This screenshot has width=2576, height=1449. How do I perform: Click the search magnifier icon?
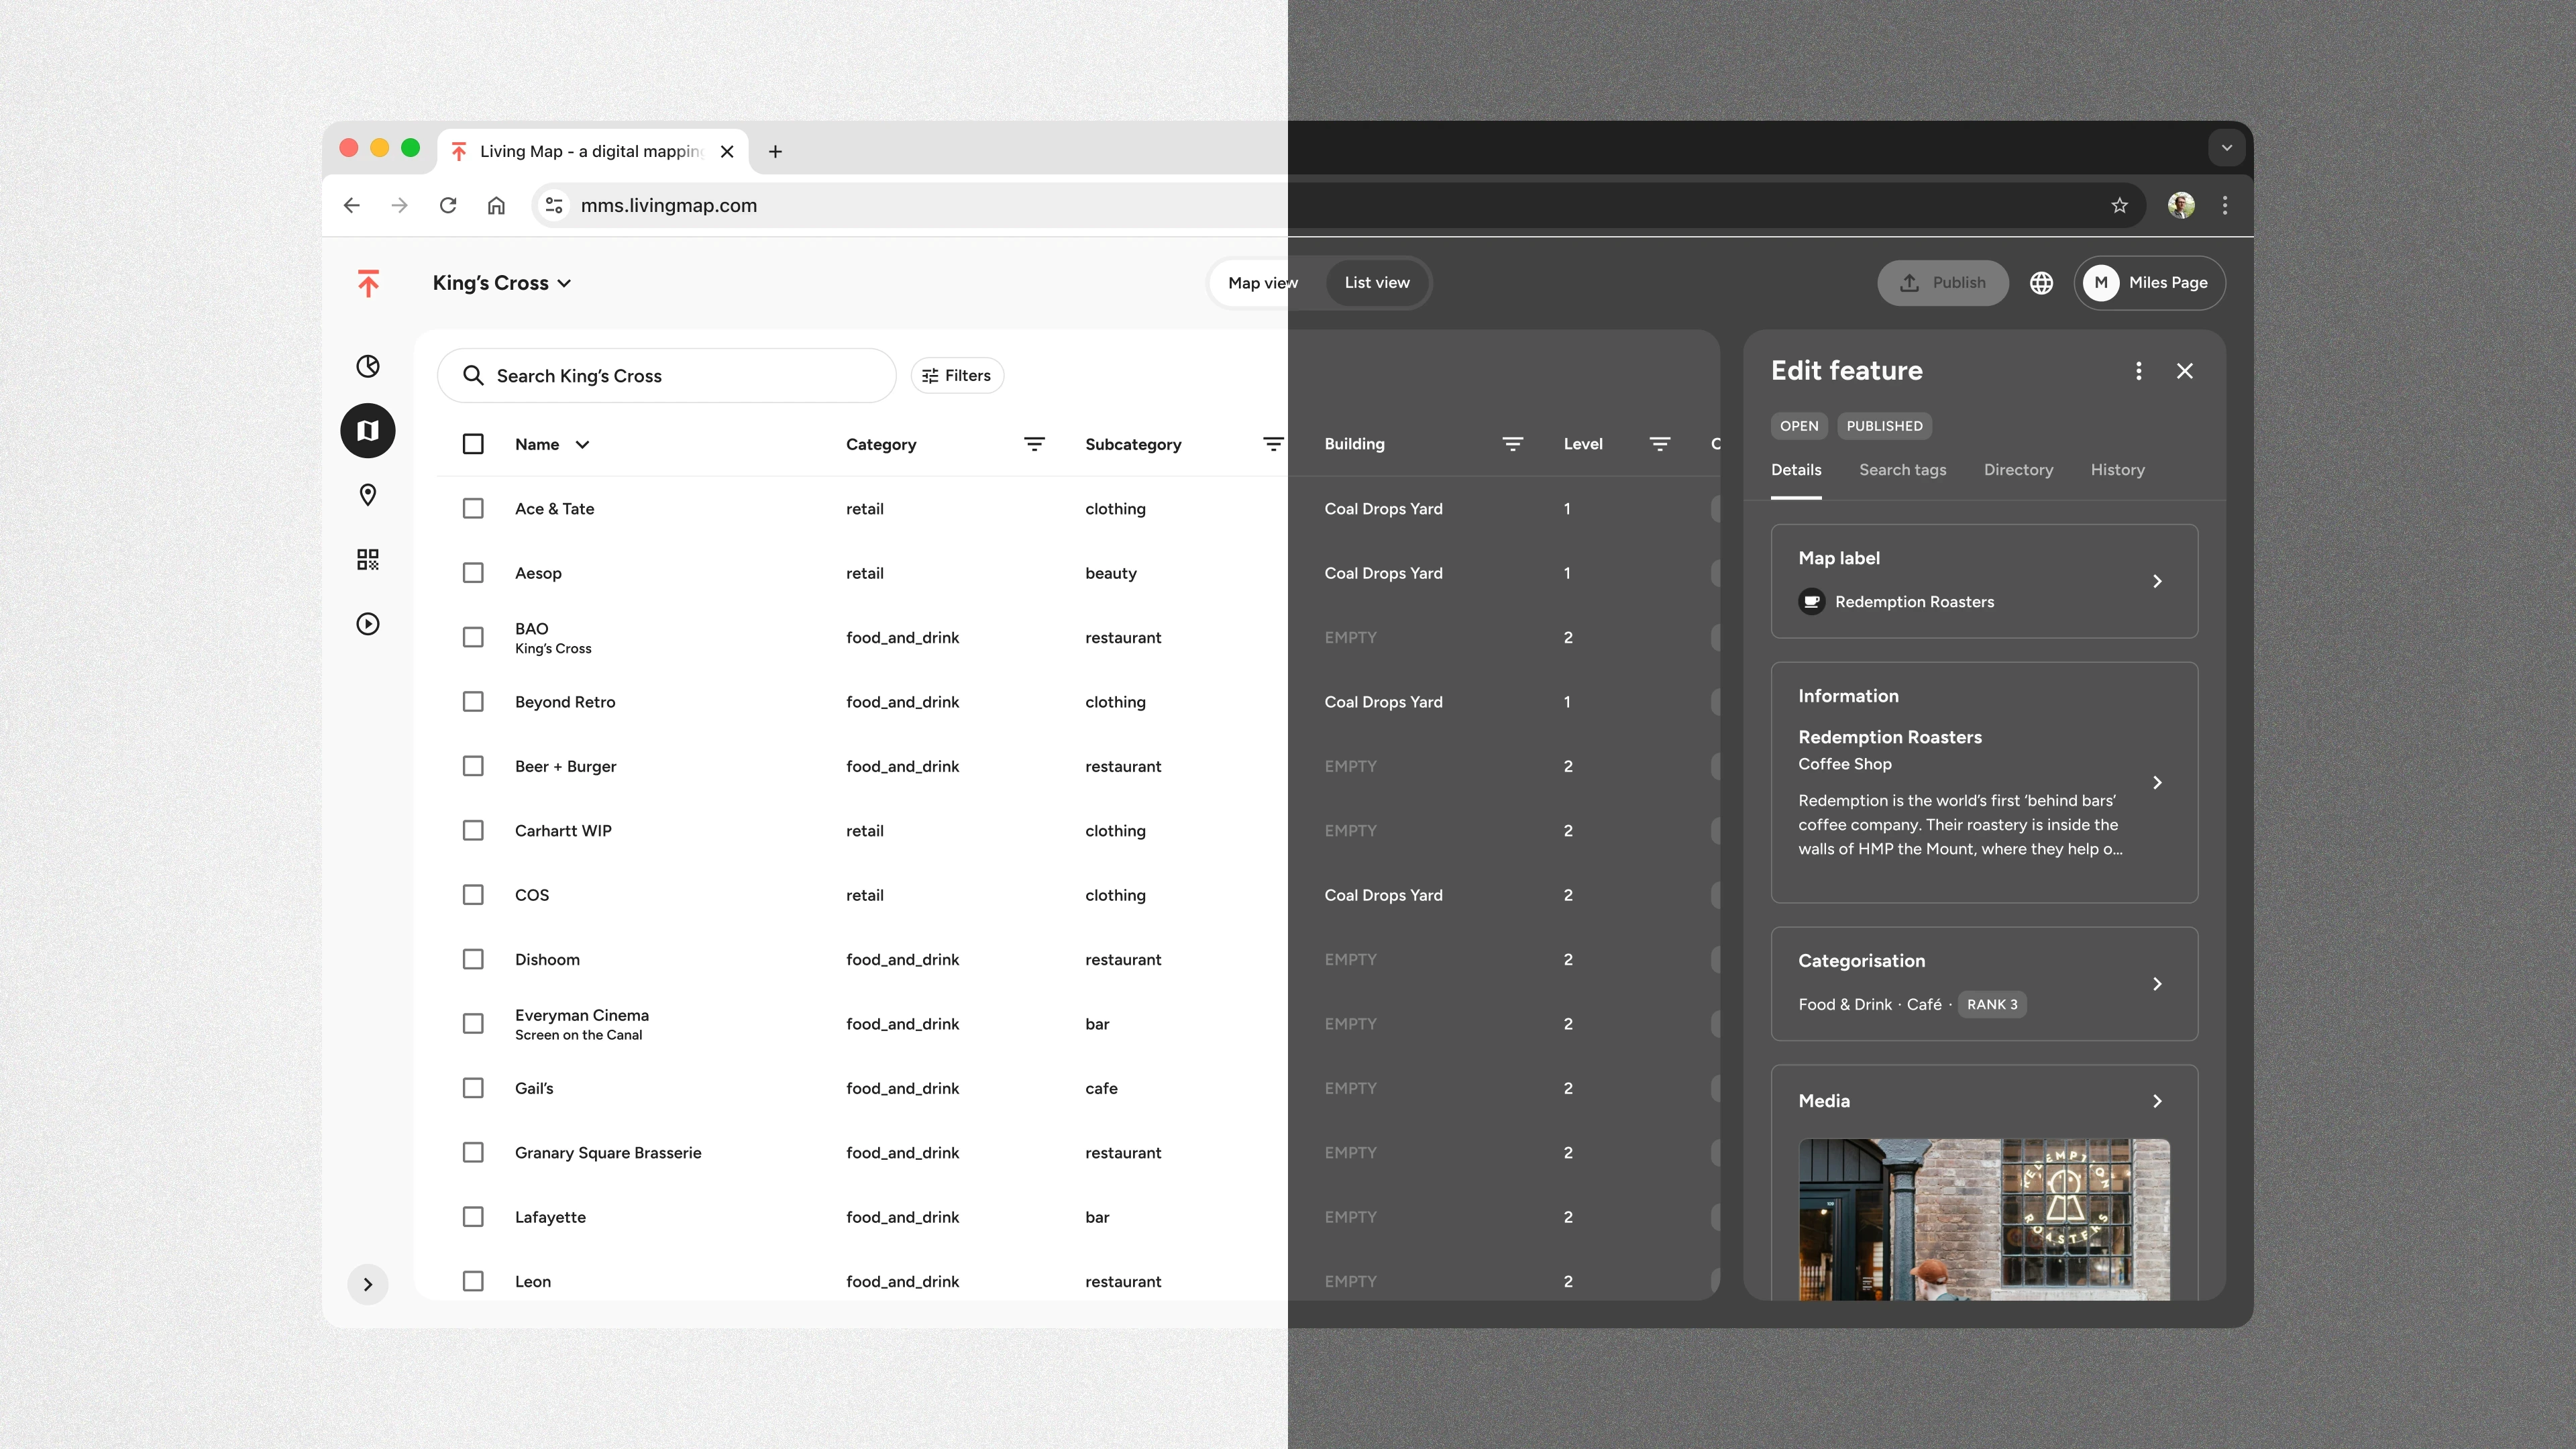click(x=473, y=375)
